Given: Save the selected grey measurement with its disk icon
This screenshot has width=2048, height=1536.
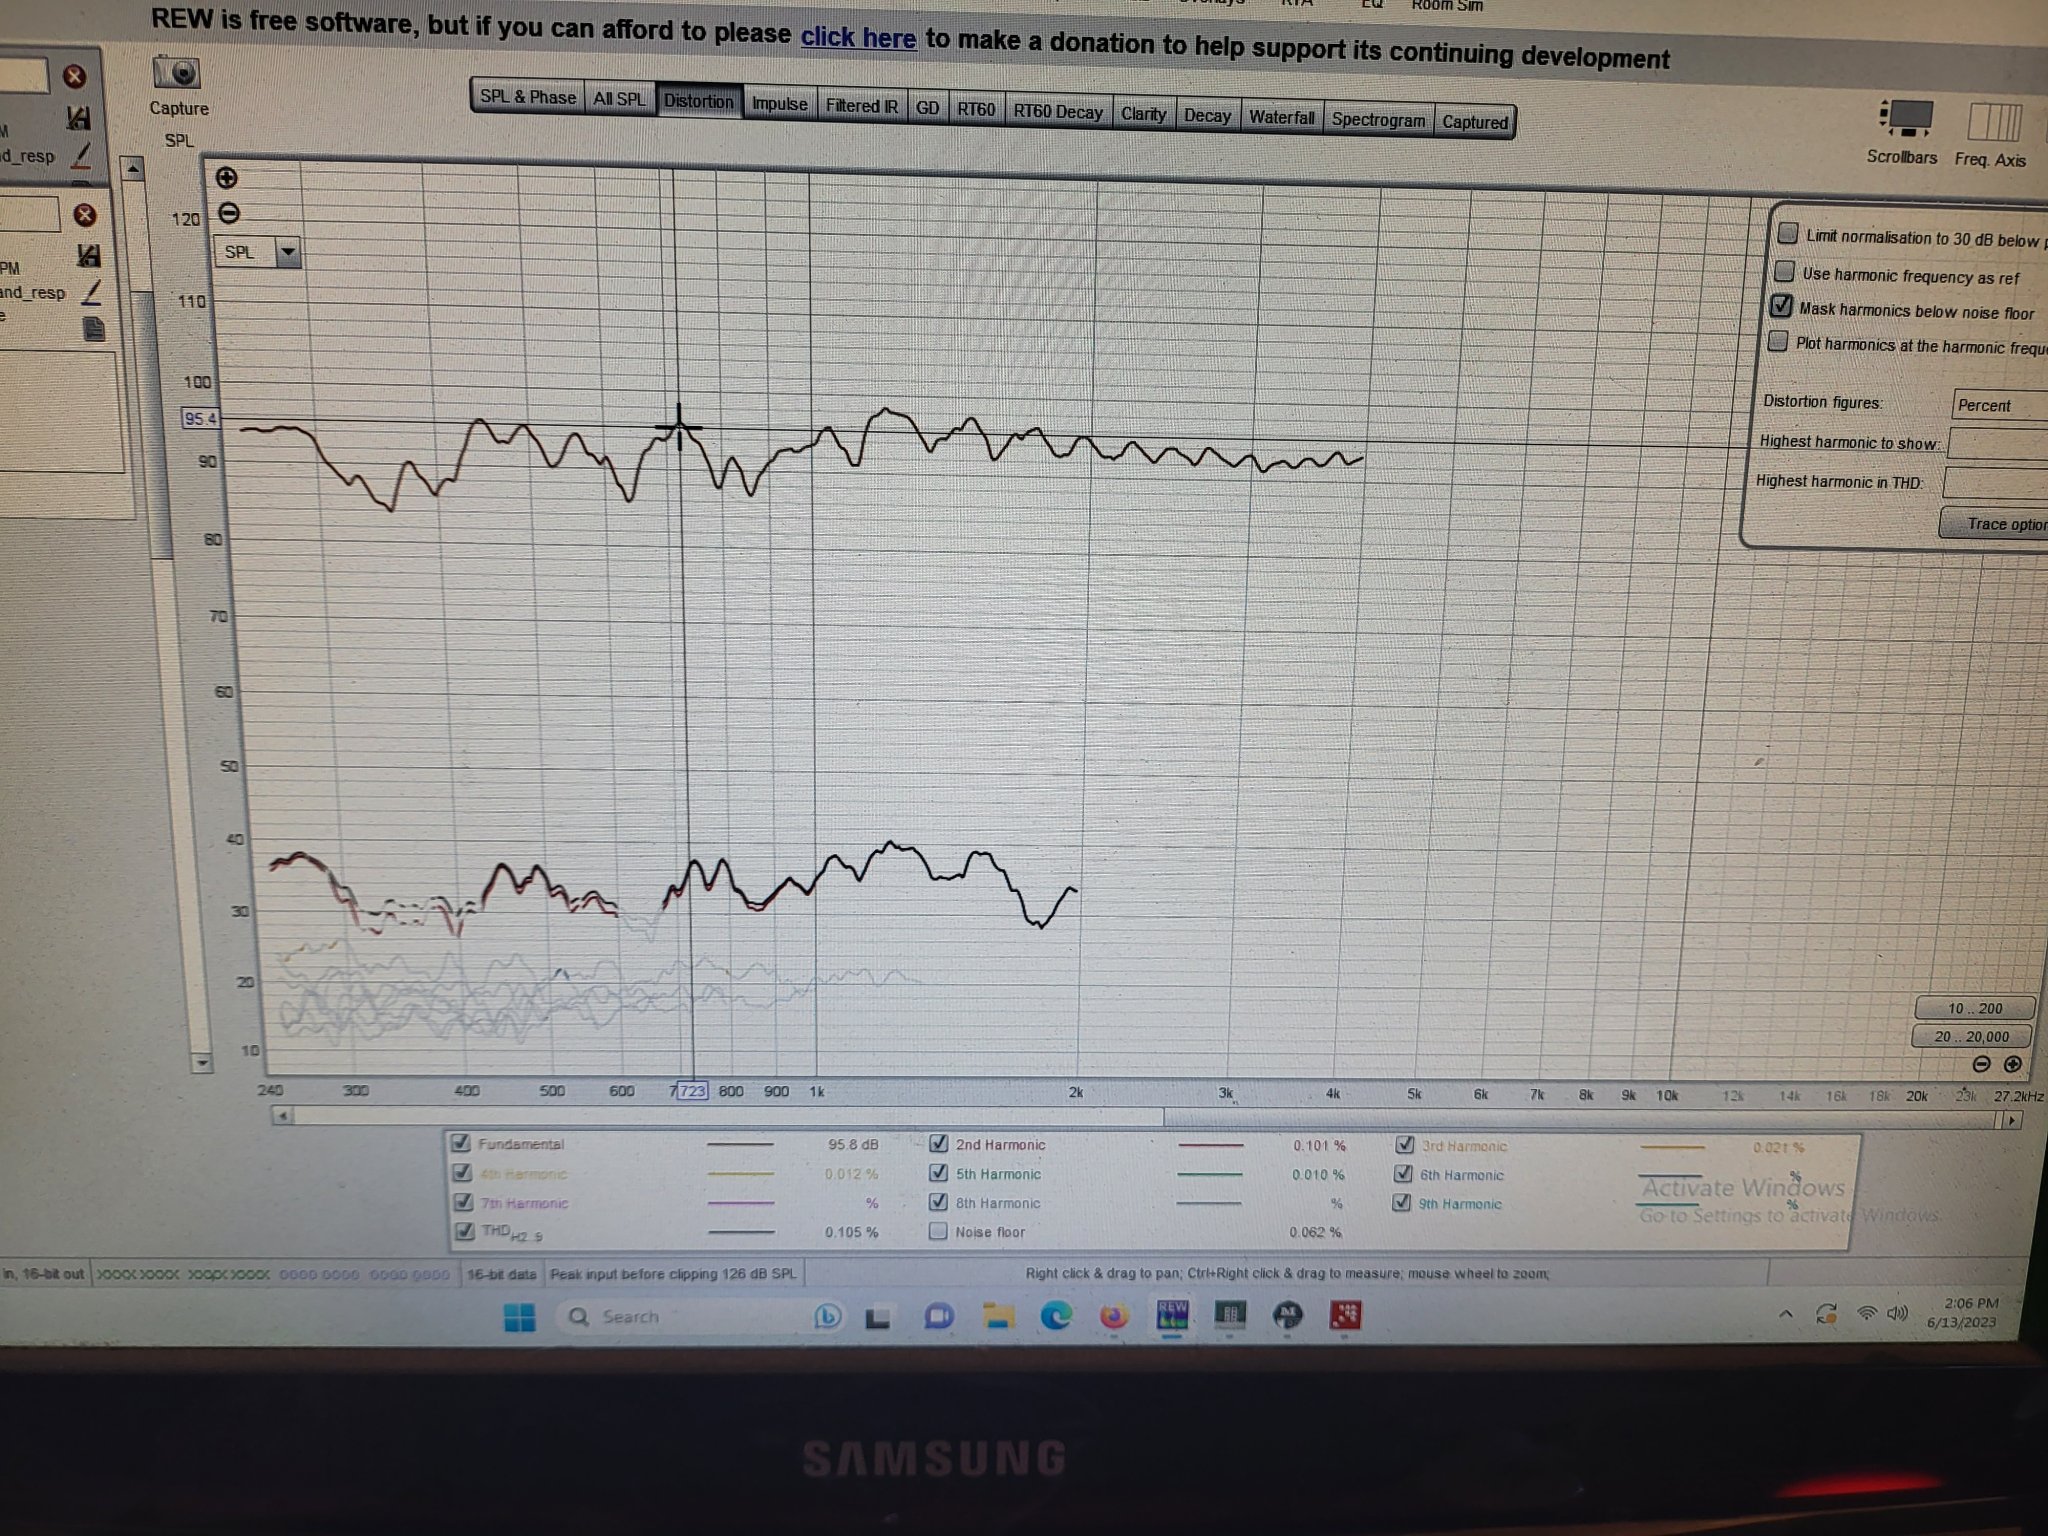Looking at the screenshot, I should click(78, 118).
